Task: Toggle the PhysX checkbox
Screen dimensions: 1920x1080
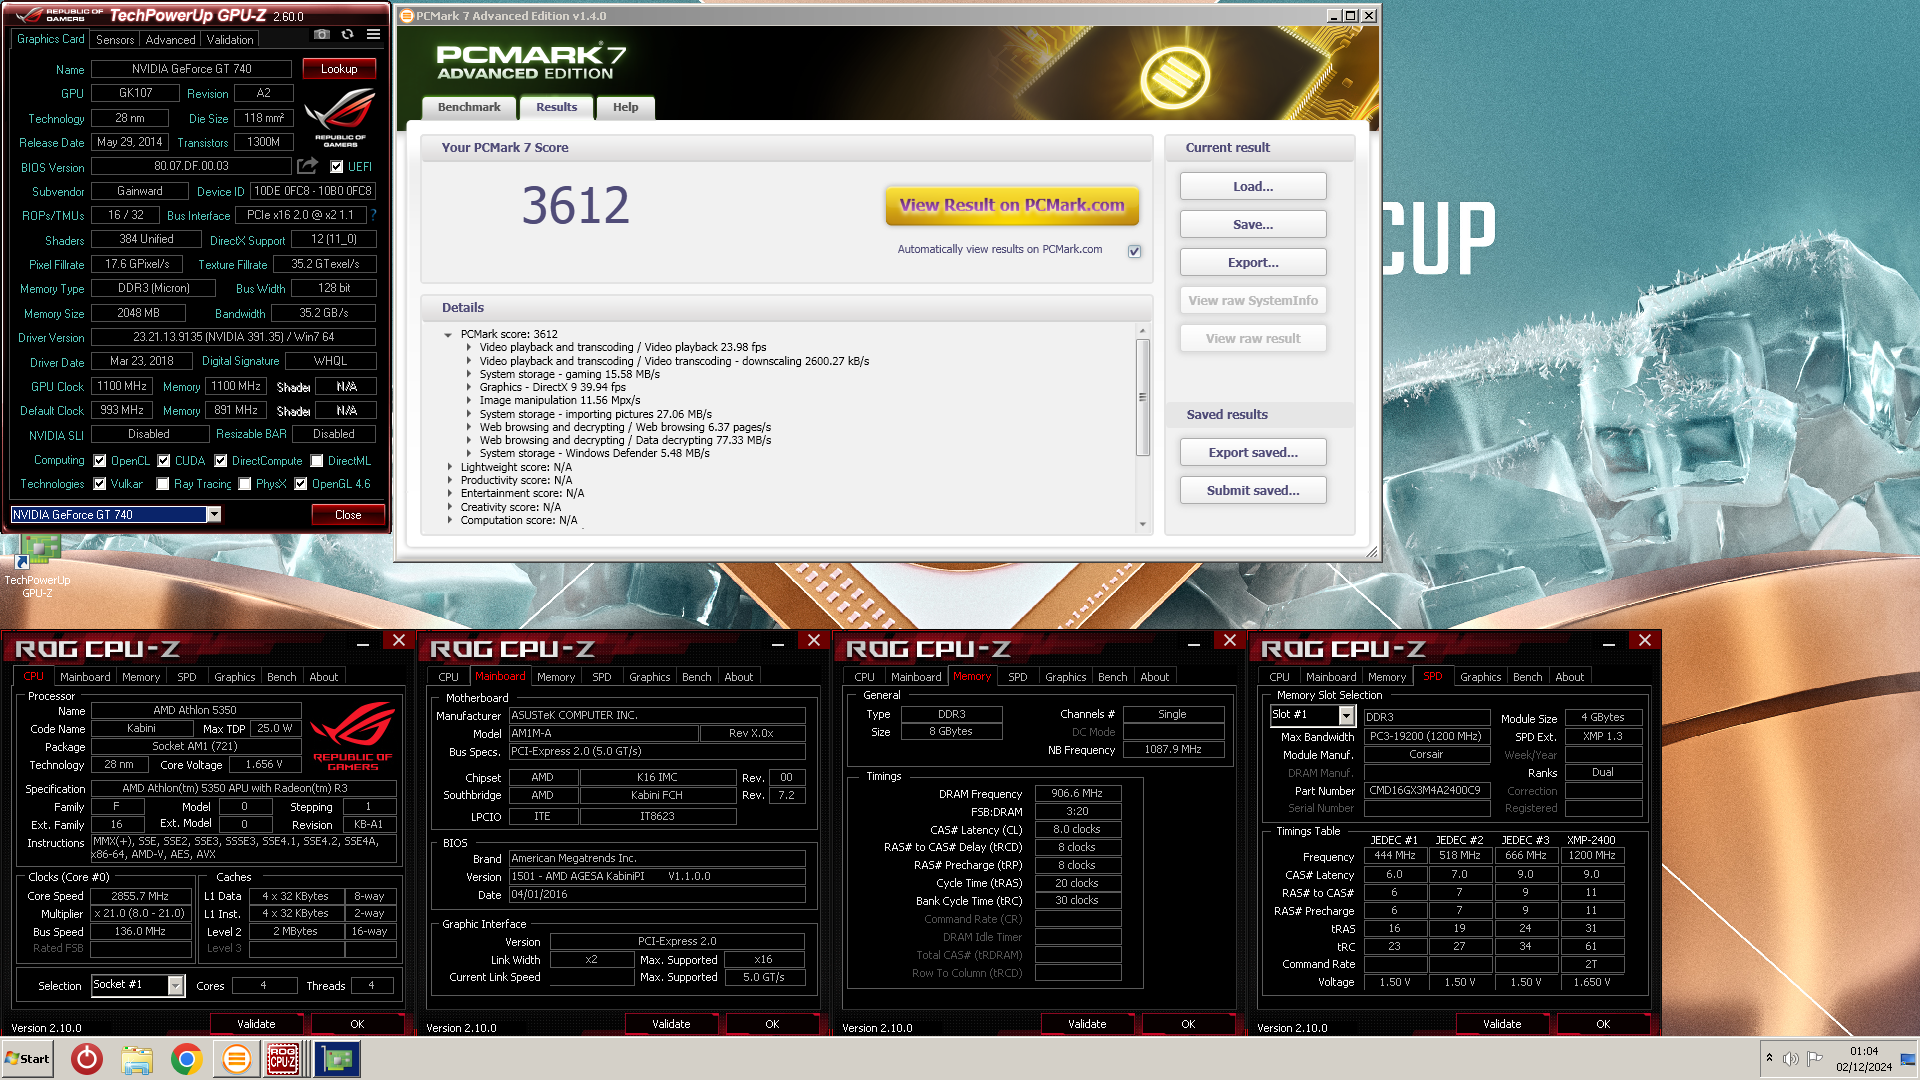Action: [245, 484]
